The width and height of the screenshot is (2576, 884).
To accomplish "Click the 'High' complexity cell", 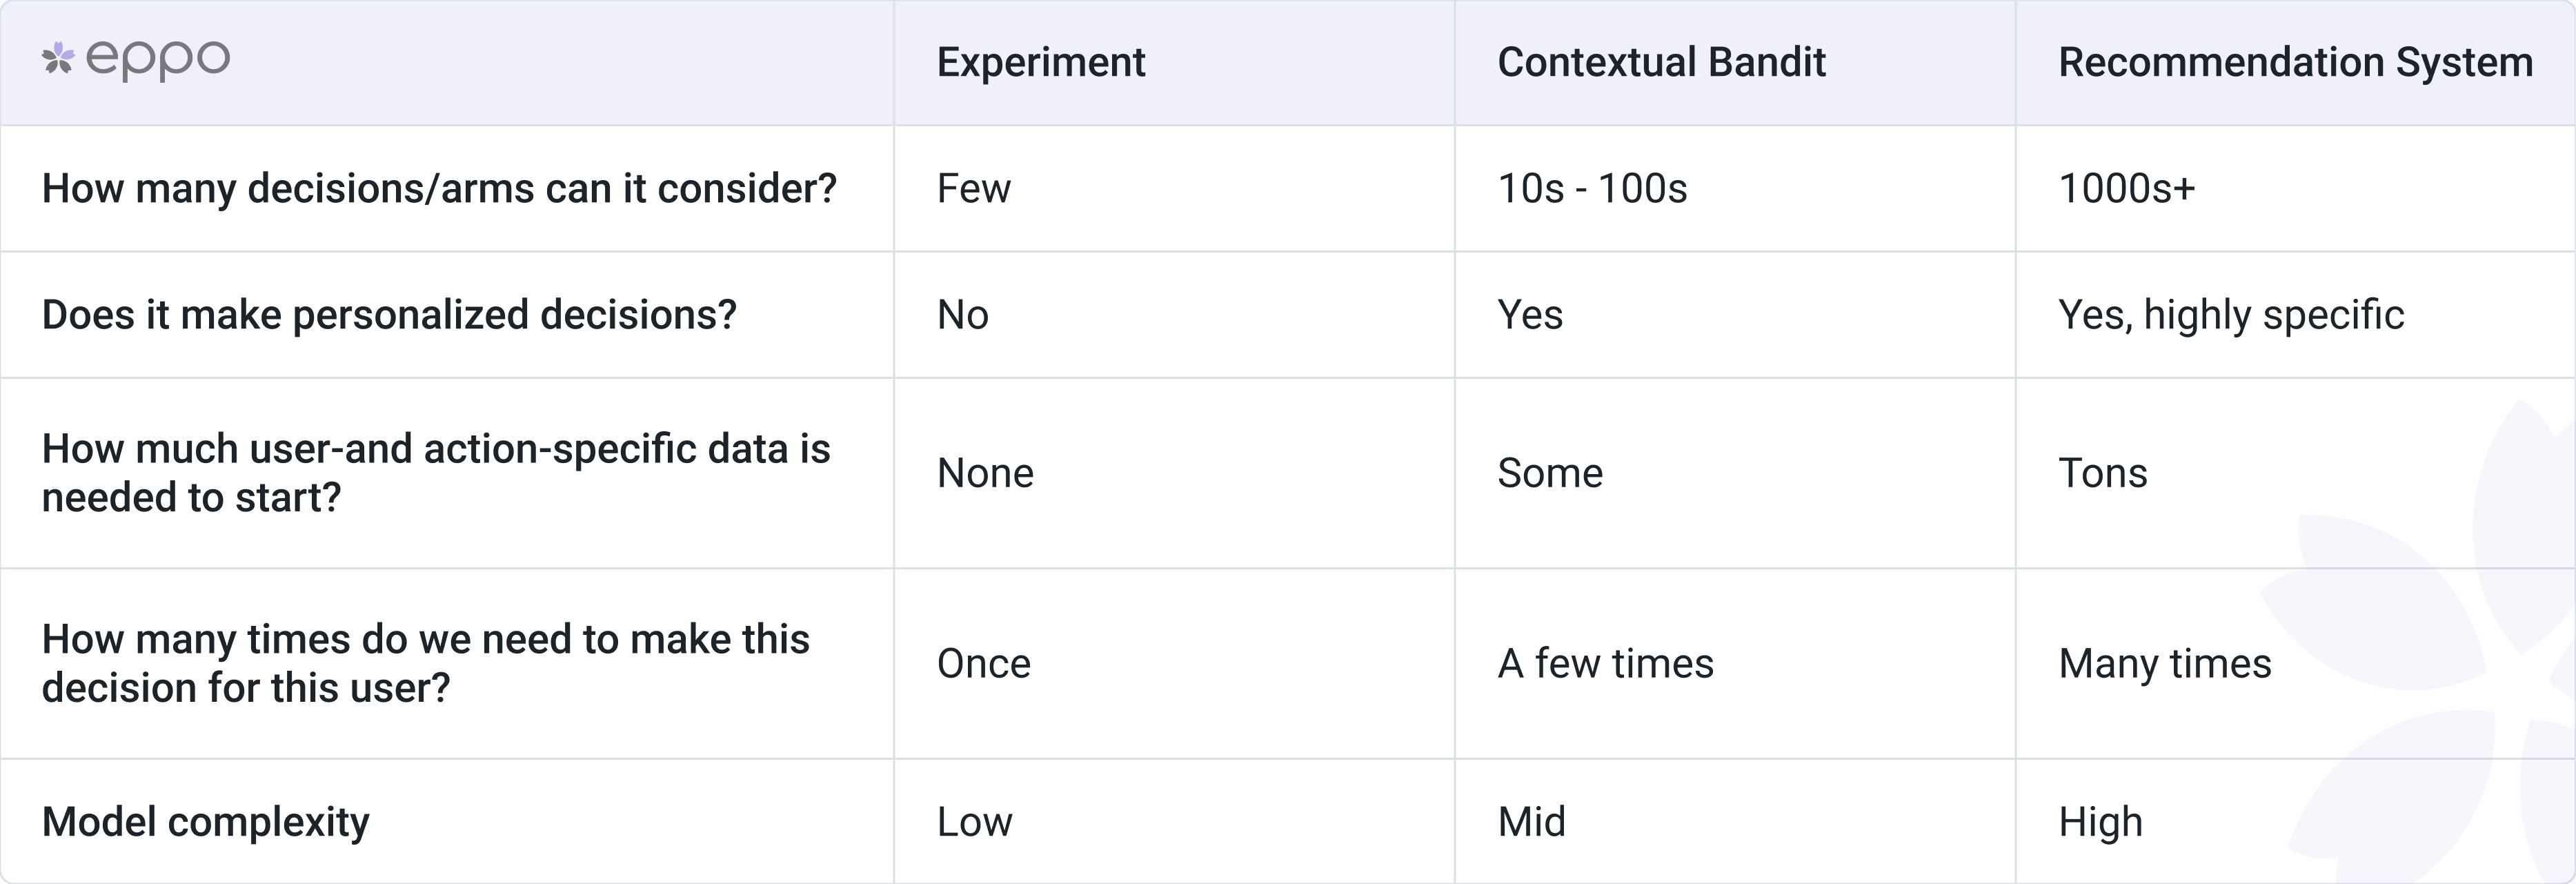I will pos(2100,821).
